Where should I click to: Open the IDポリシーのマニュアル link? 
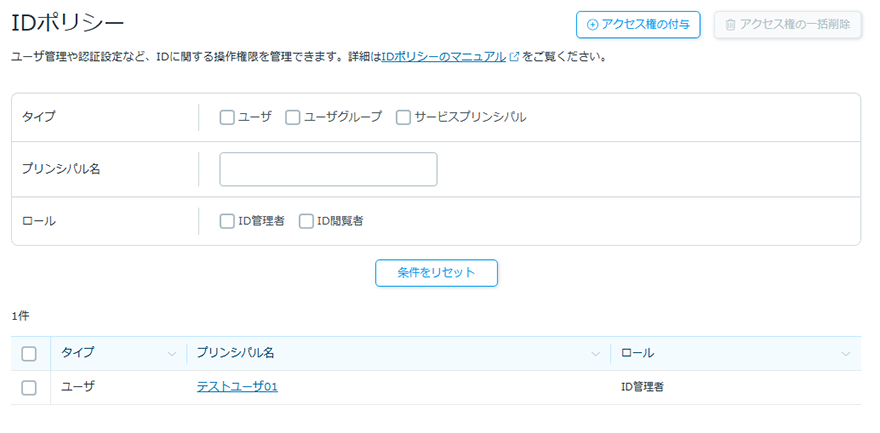point(443,57)
